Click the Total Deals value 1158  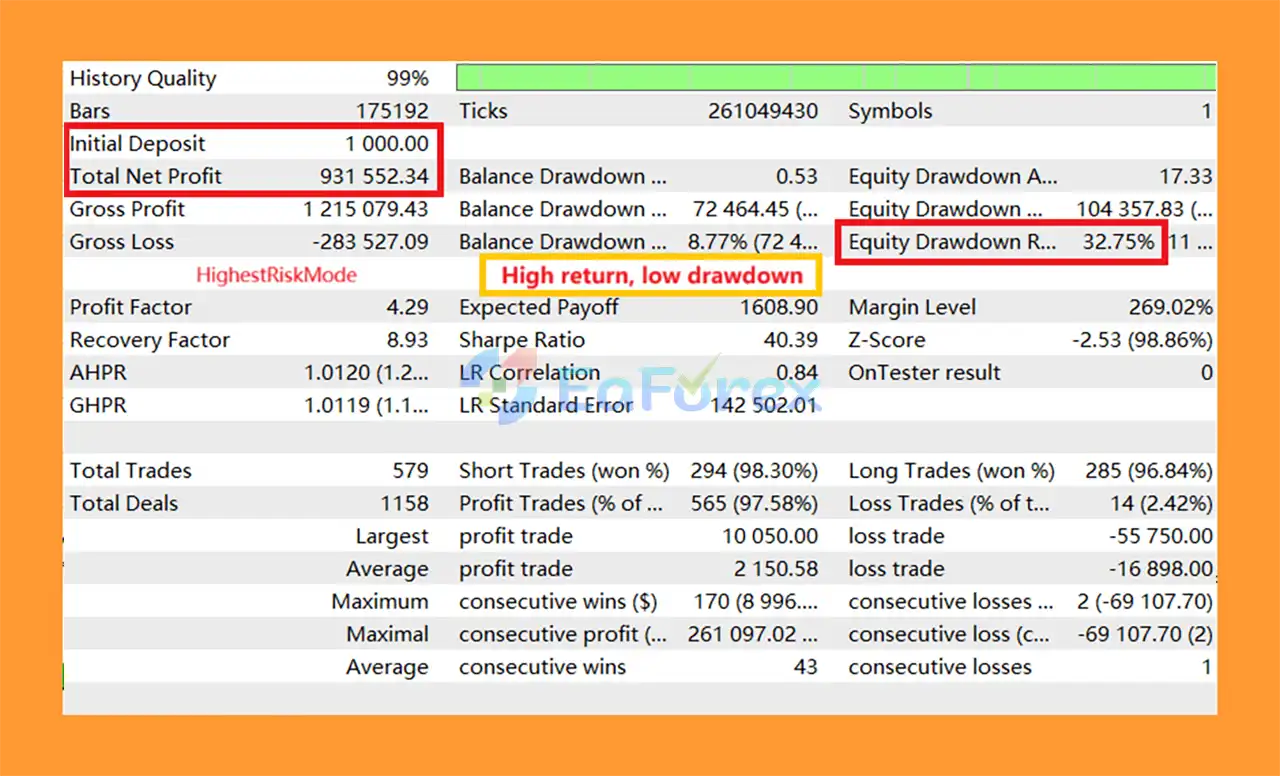(x=404, y=504)
